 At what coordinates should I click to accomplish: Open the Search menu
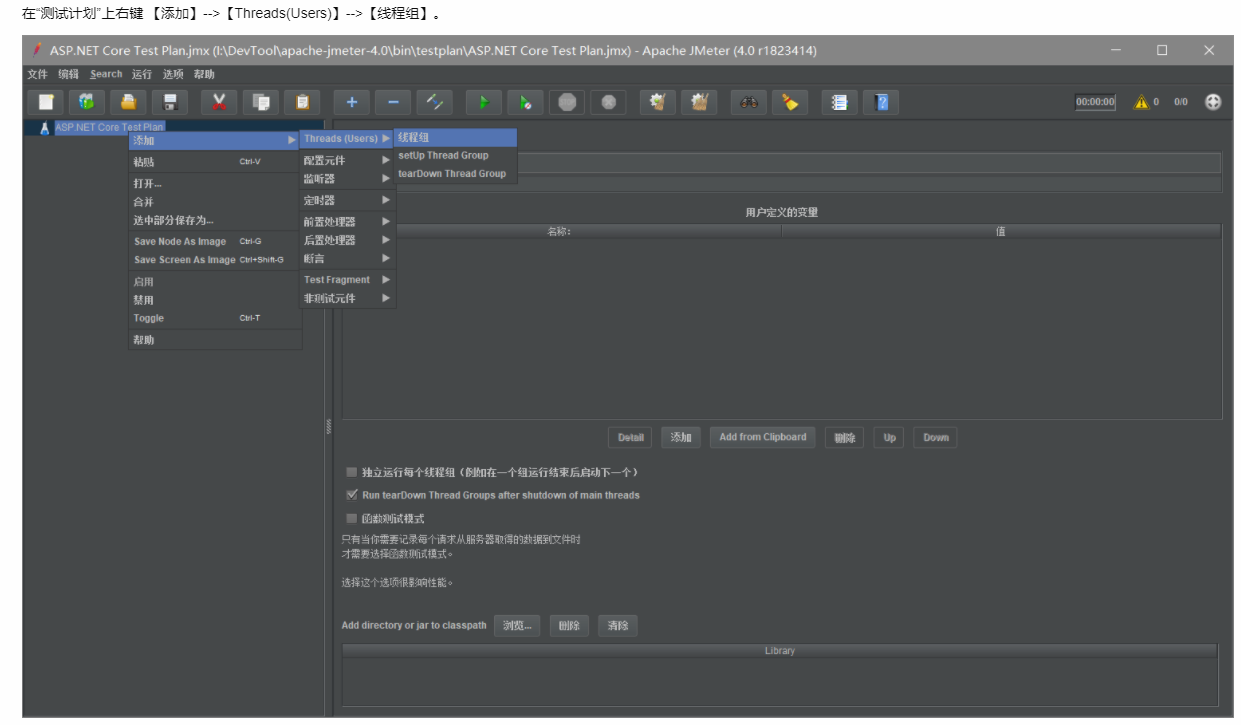tap(106, 74)
